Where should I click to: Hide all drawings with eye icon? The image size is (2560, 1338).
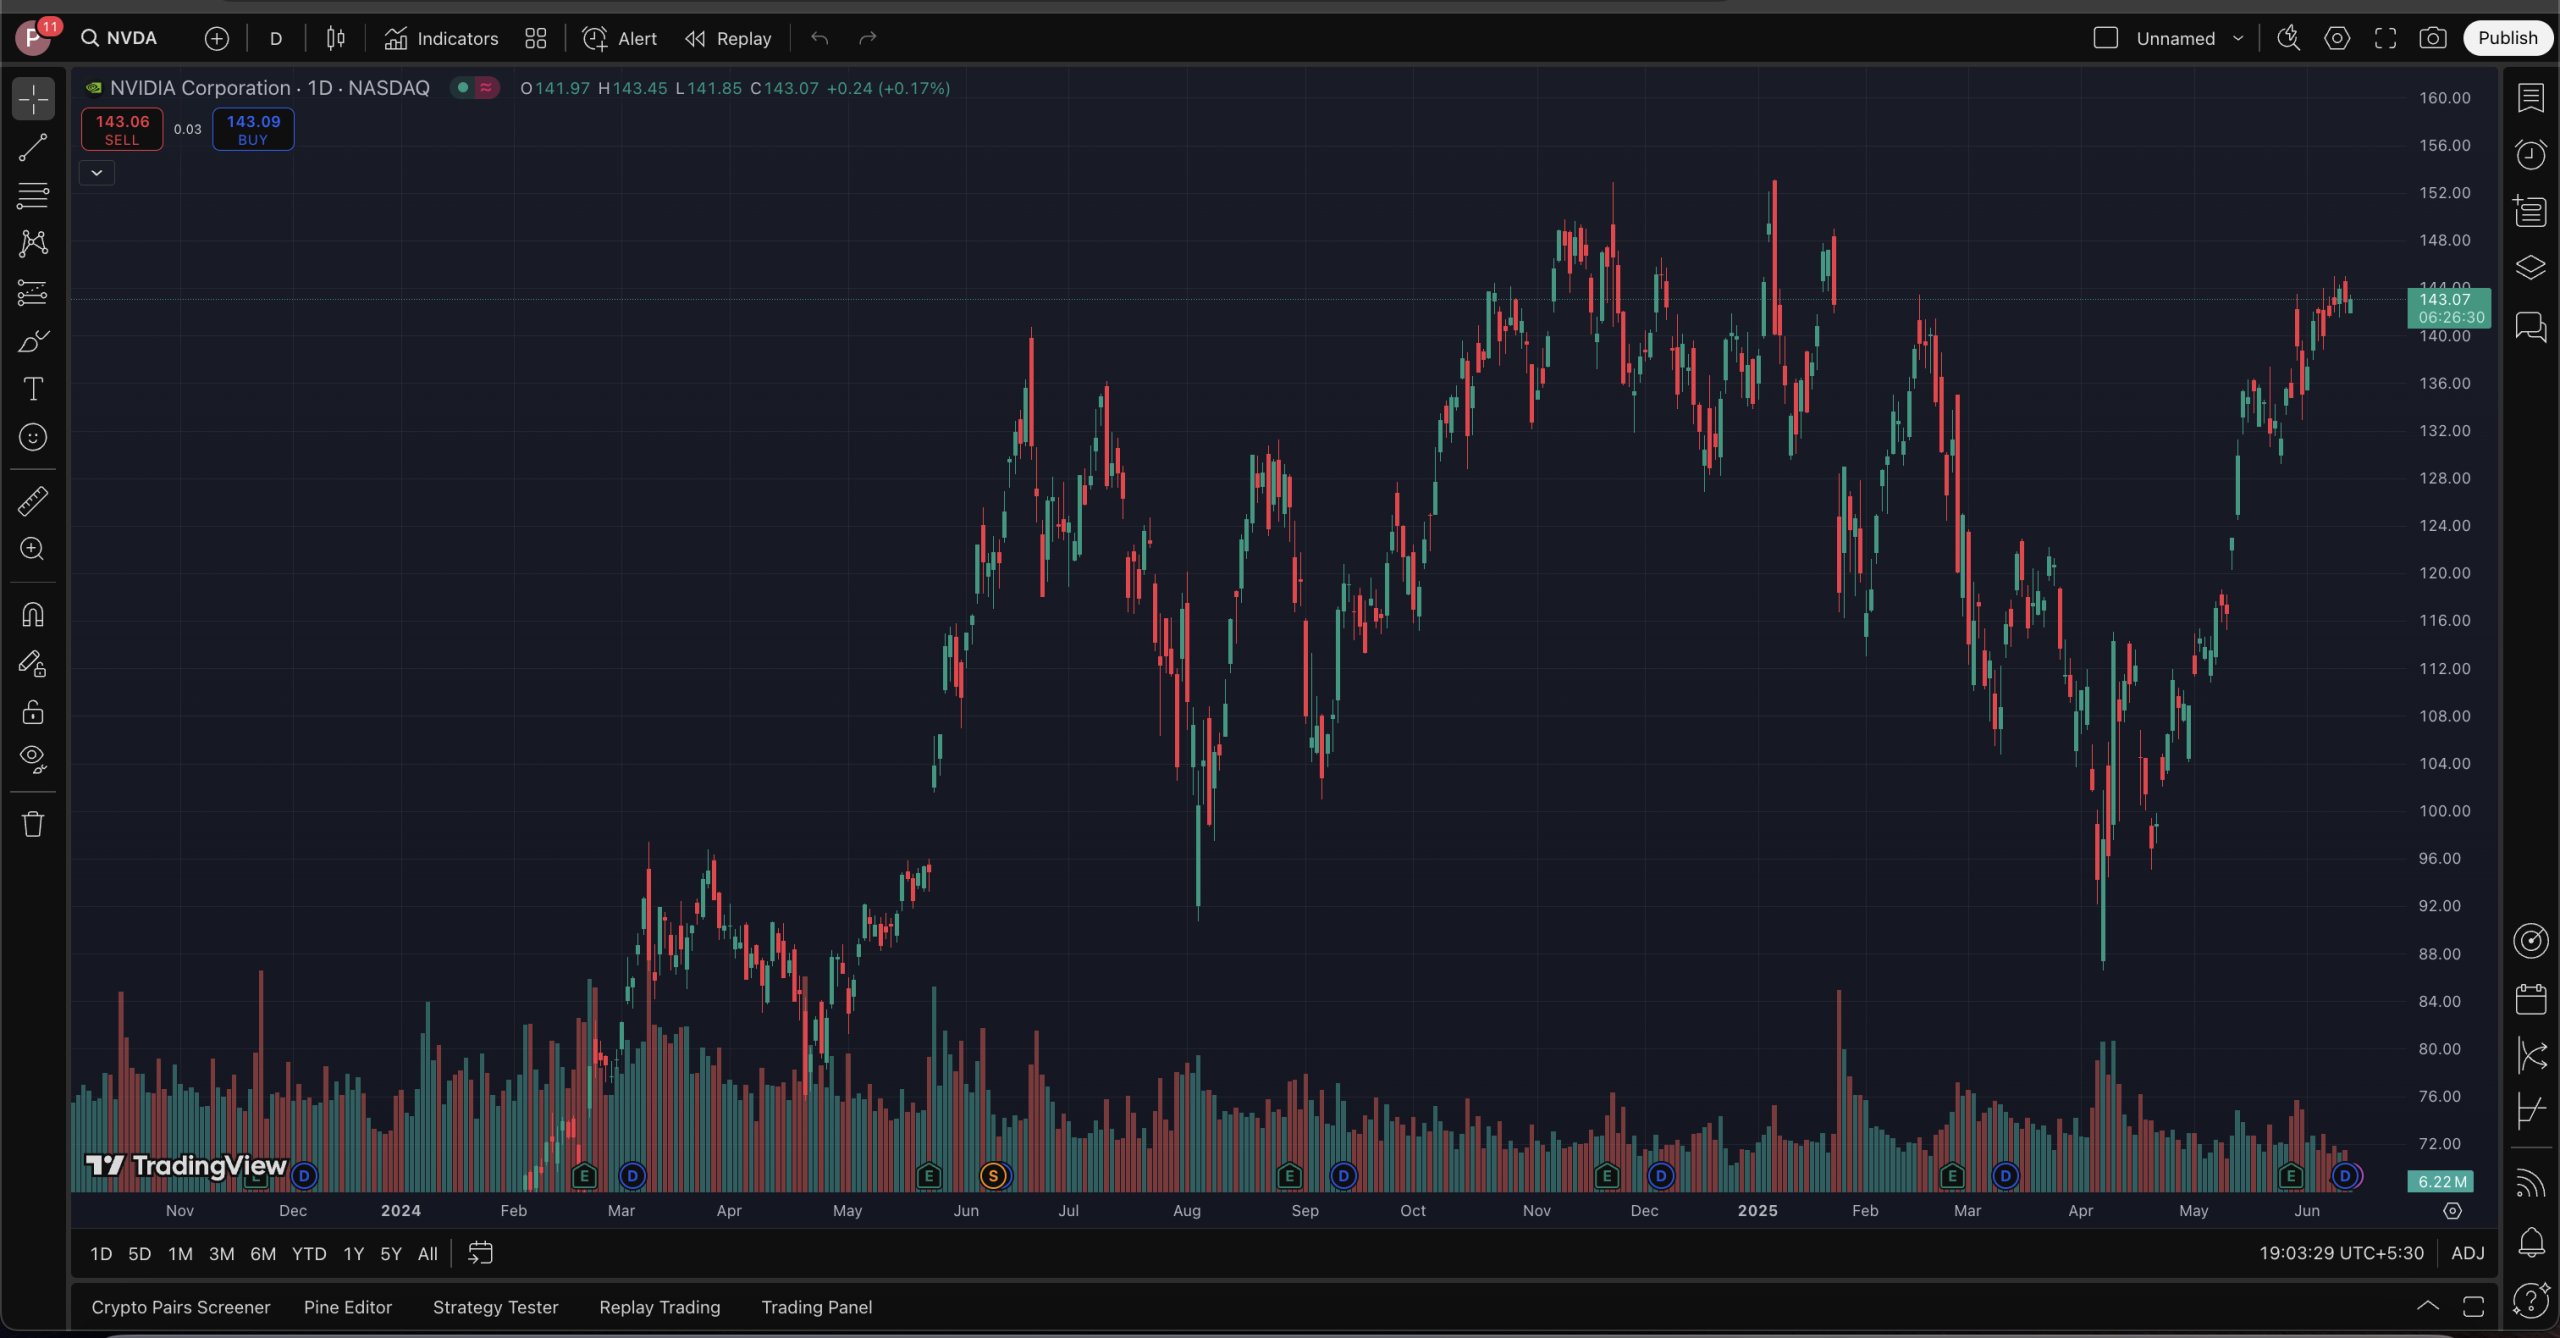click(33, 759)
